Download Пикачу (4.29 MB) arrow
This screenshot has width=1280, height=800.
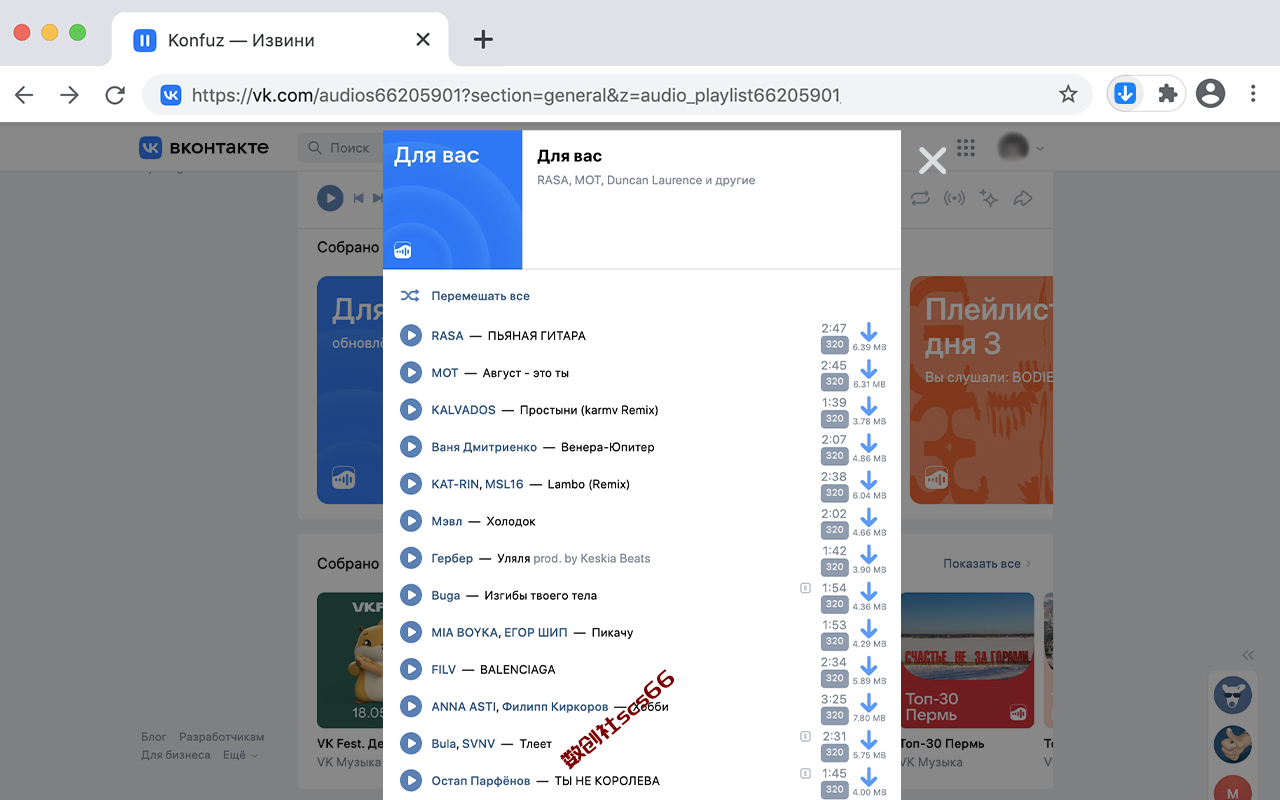pyautogui.click(x=869, y=628)
